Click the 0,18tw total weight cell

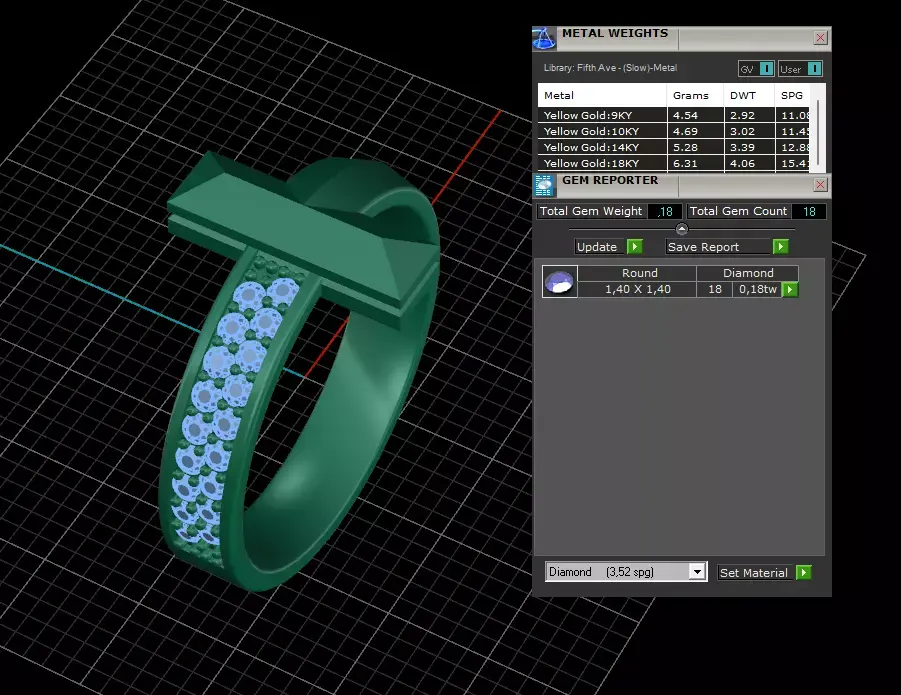pyautogui.click(x=757, y=289)
